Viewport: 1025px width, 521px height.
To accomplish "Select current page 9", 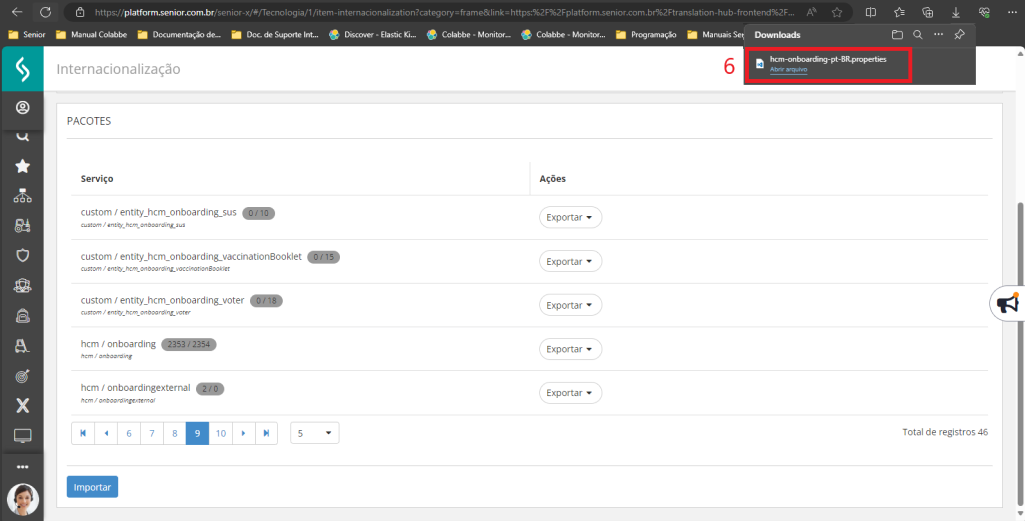I will [197, 433].
